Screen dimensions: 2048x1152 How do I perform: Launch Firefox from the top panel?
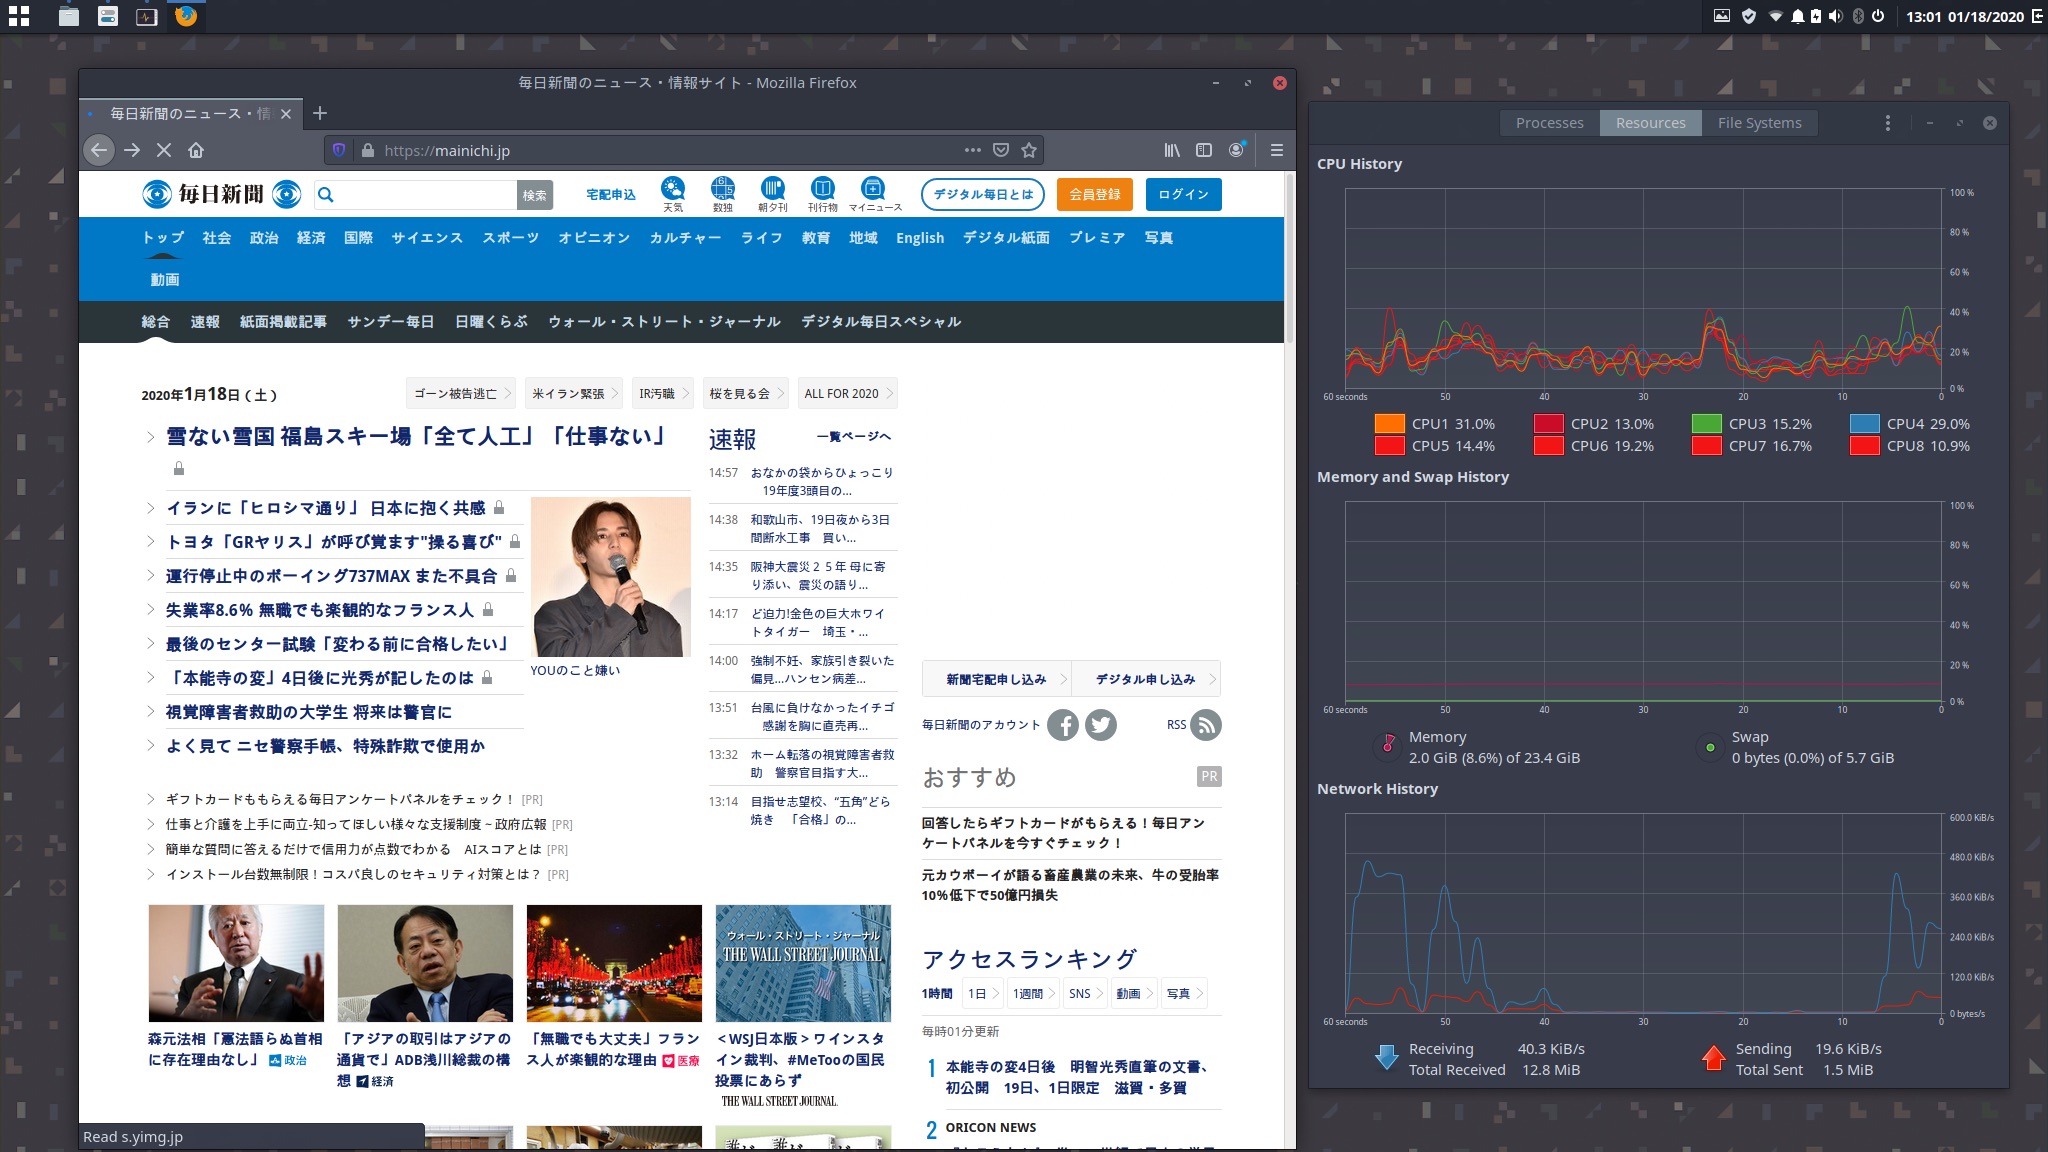(x=186, y=16)
